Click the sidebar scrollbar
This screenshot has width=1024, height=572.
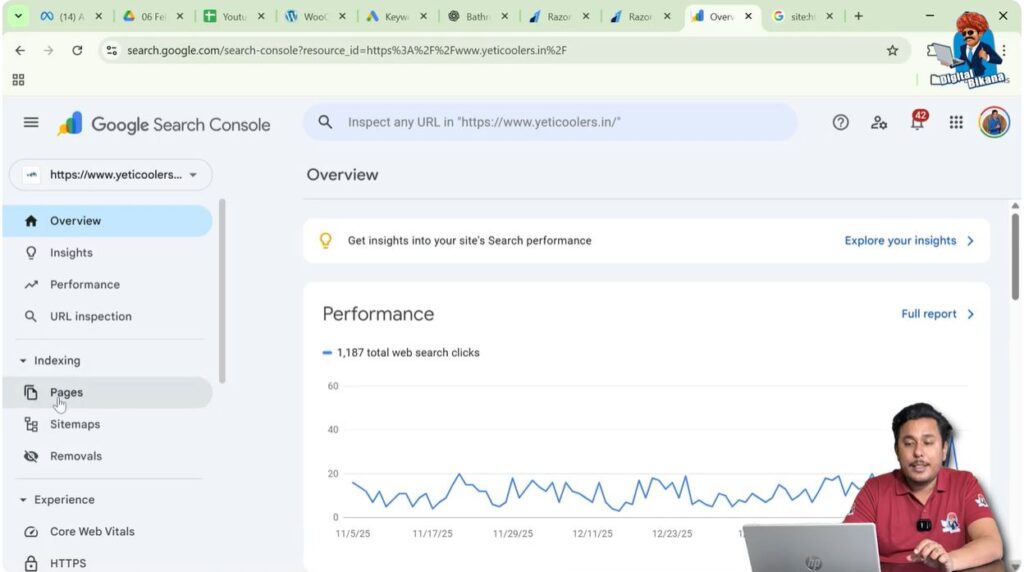click(x=222, y=291)
